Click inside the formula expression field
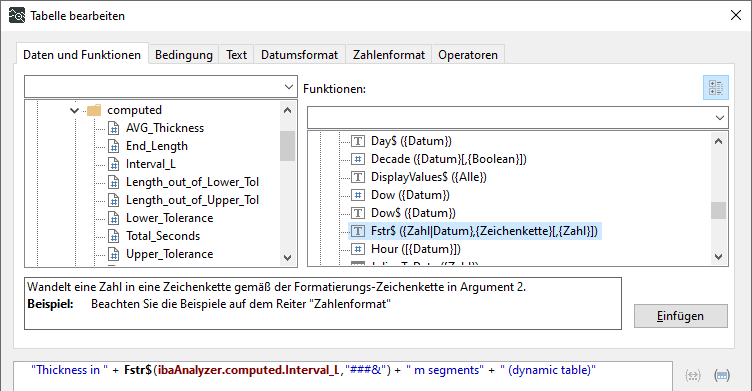The height and width of the screenshot is (391, 752). click(x=343, y=376)
